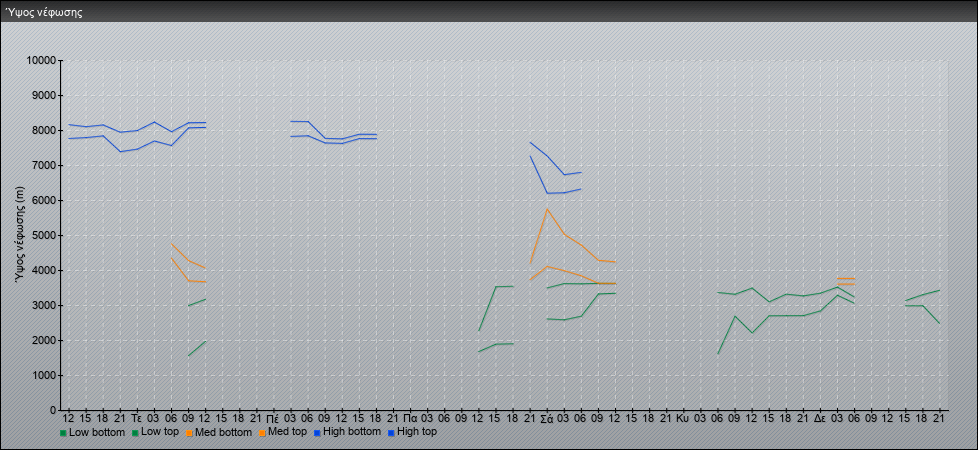Click the 'Πα' day label on the X axis

click(x=410, y=418)
